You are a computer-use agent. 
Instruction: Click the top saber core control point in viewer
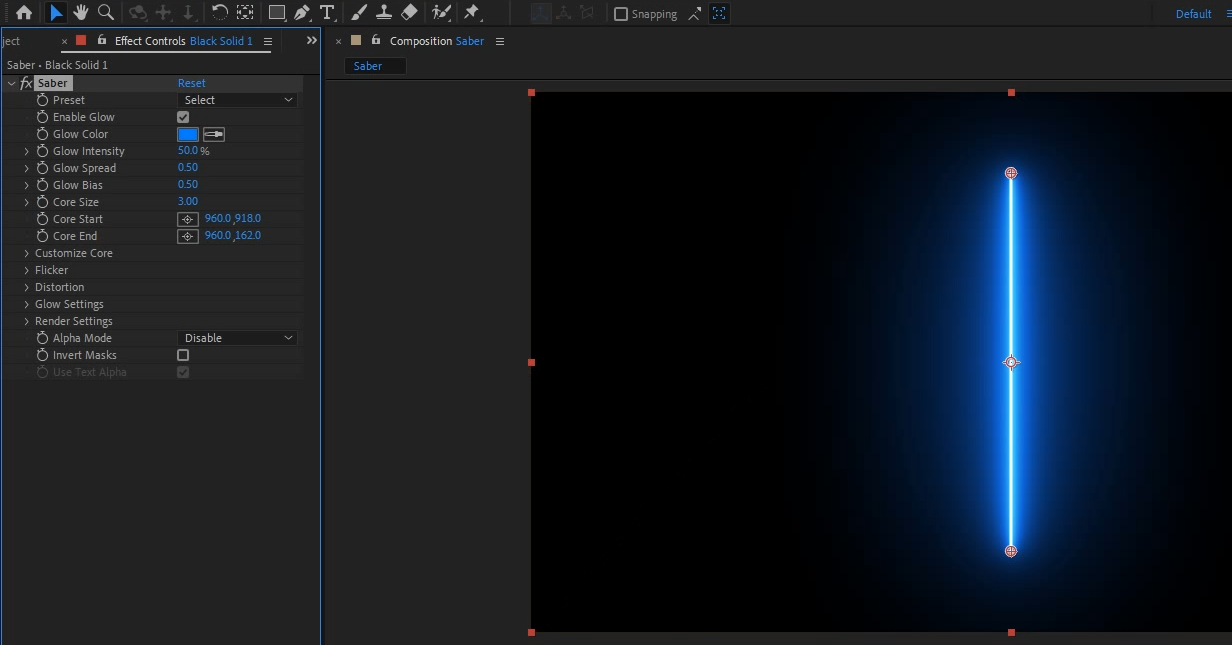pos(1011,173)
